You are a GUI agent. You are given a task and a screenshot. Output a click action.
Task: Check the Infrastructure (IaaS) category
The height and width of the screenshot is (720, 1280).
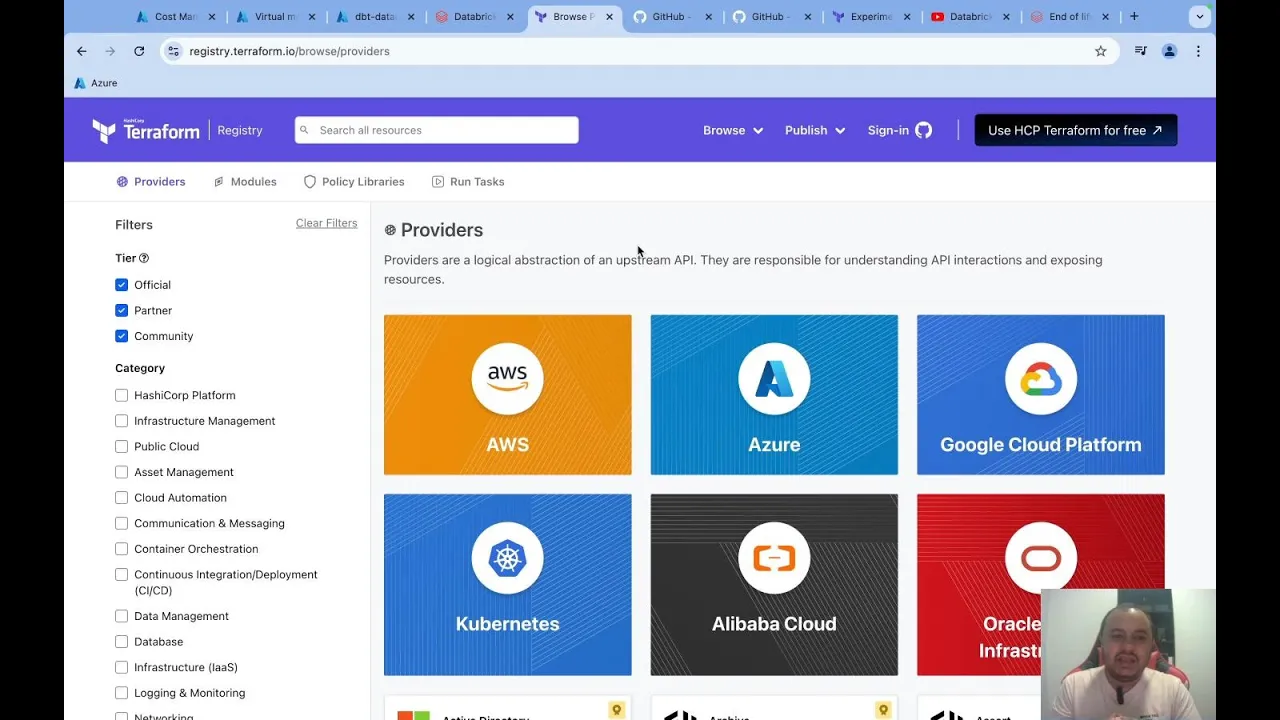pyautogui.click(x=121, y=667)
